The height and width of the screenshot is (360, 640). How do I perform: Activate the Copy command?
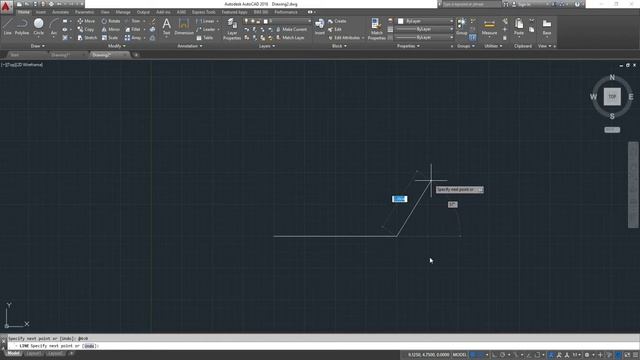86,29
